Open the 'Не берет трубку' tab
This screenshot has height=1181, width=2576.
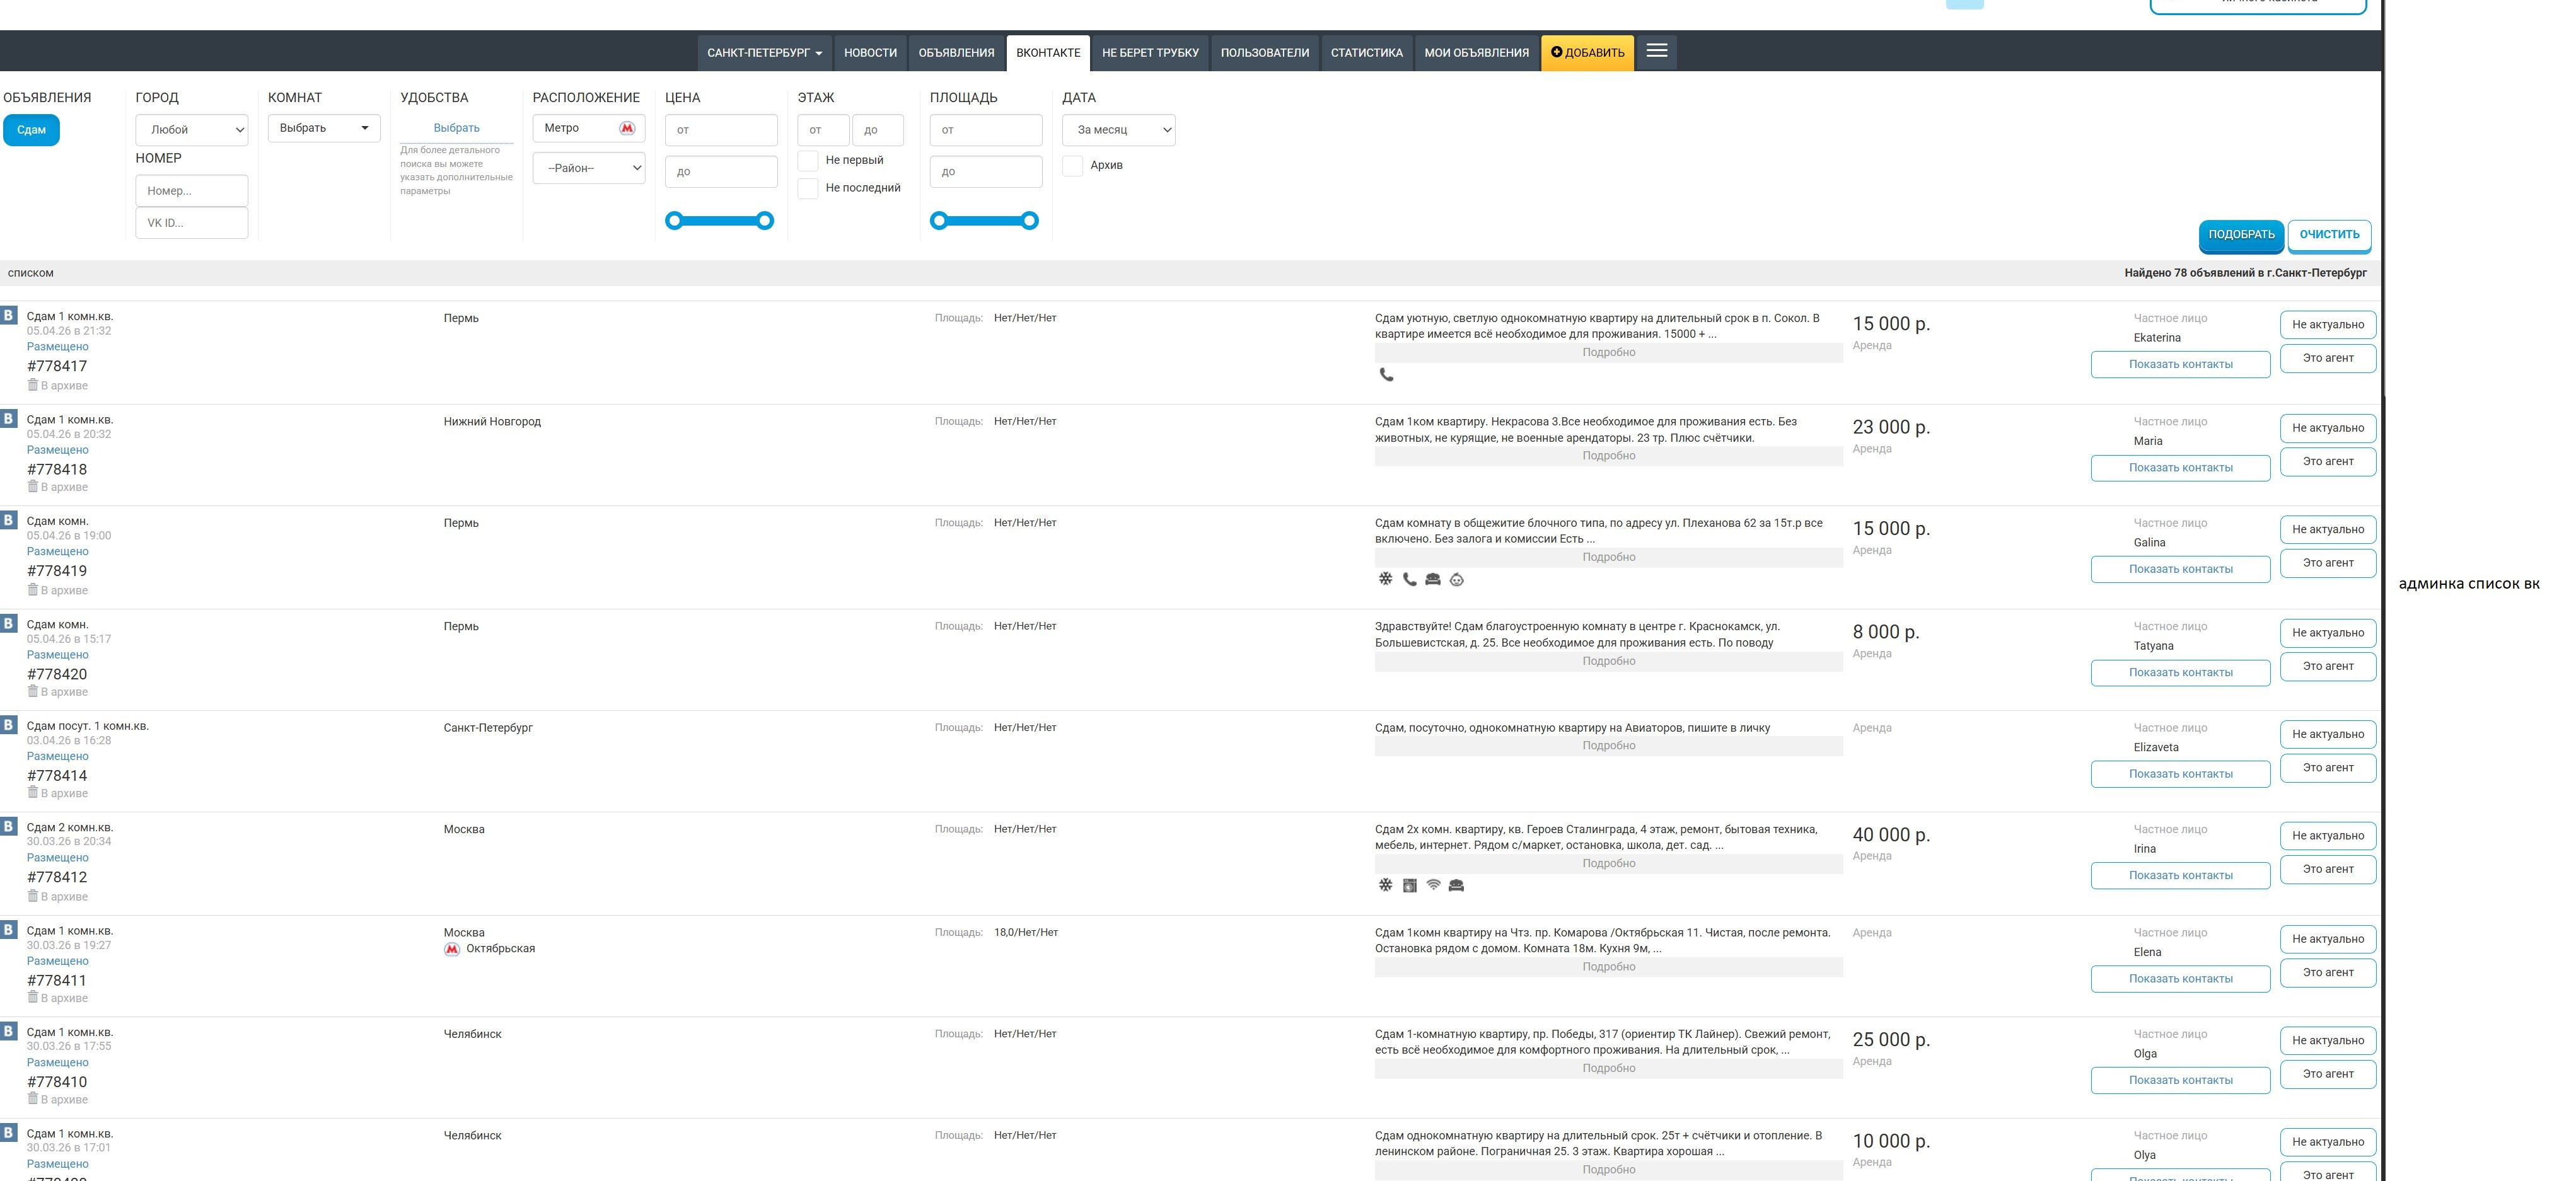[1150, 53]
